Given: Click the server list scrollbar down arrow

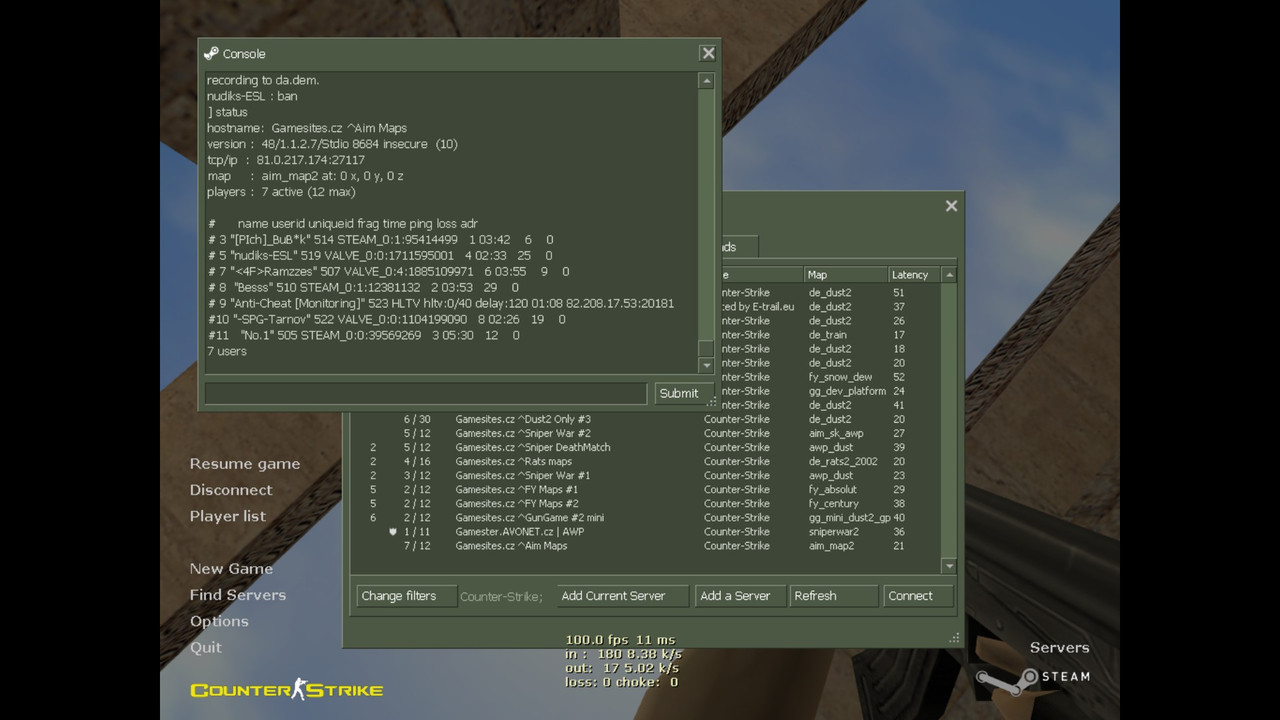Looking at the screenshot, I should click(949, 566).
